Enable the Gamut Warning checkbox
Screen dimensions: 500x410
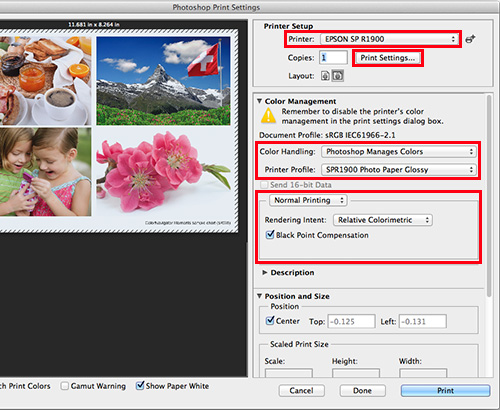tap(65, 386)
